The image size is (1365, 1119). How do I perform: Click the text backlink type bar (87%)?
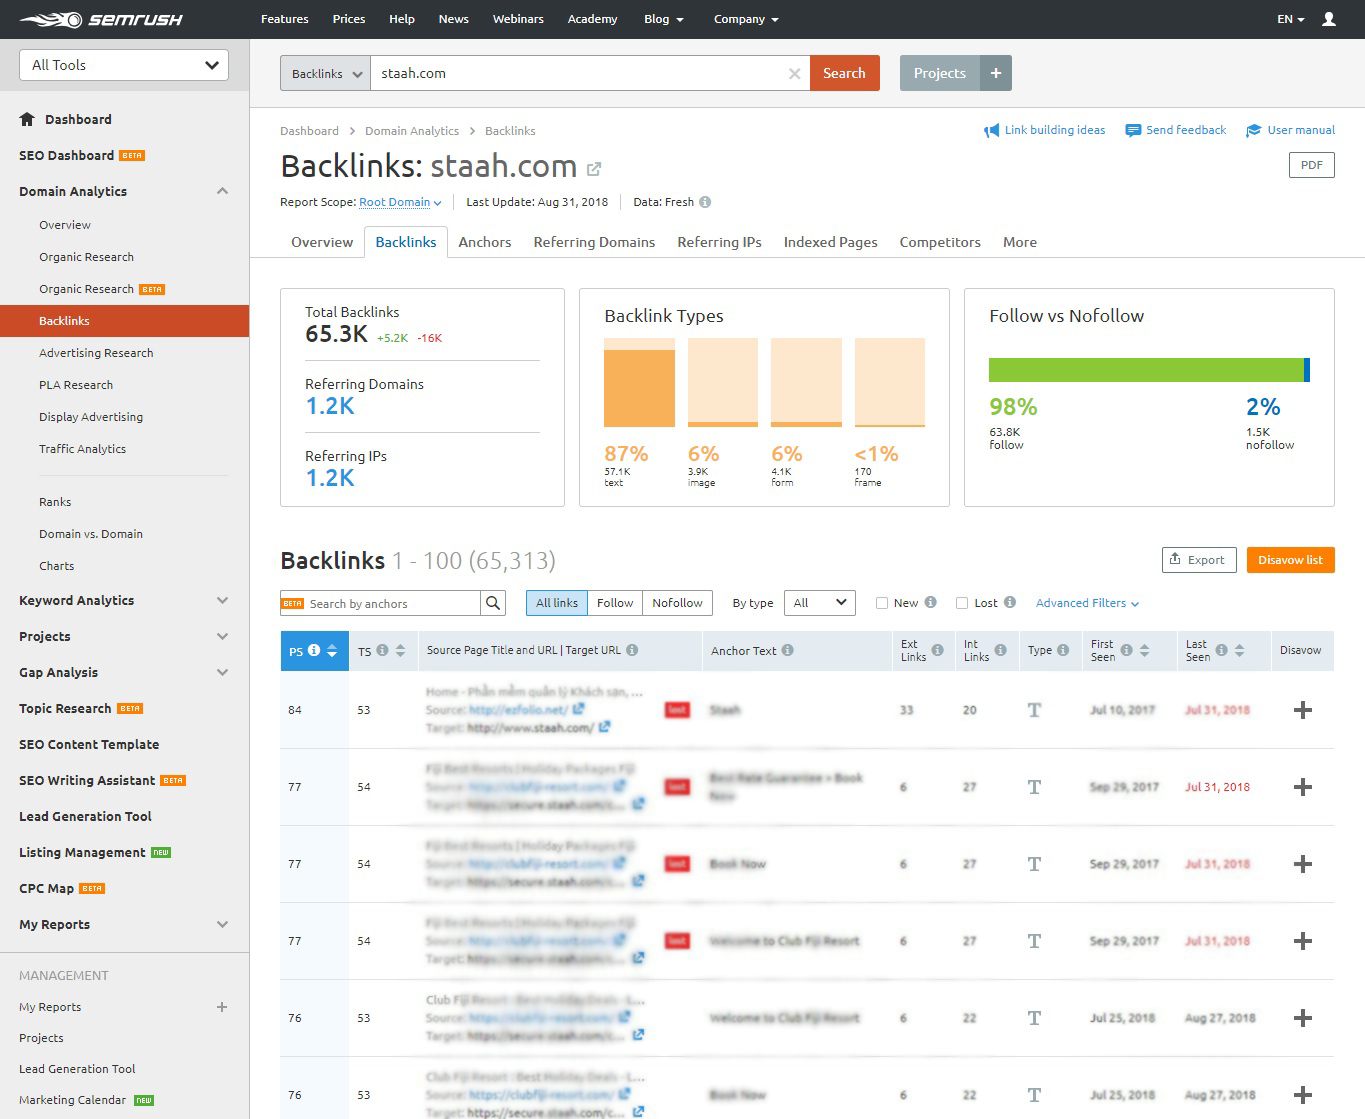[x=640, y=383]
